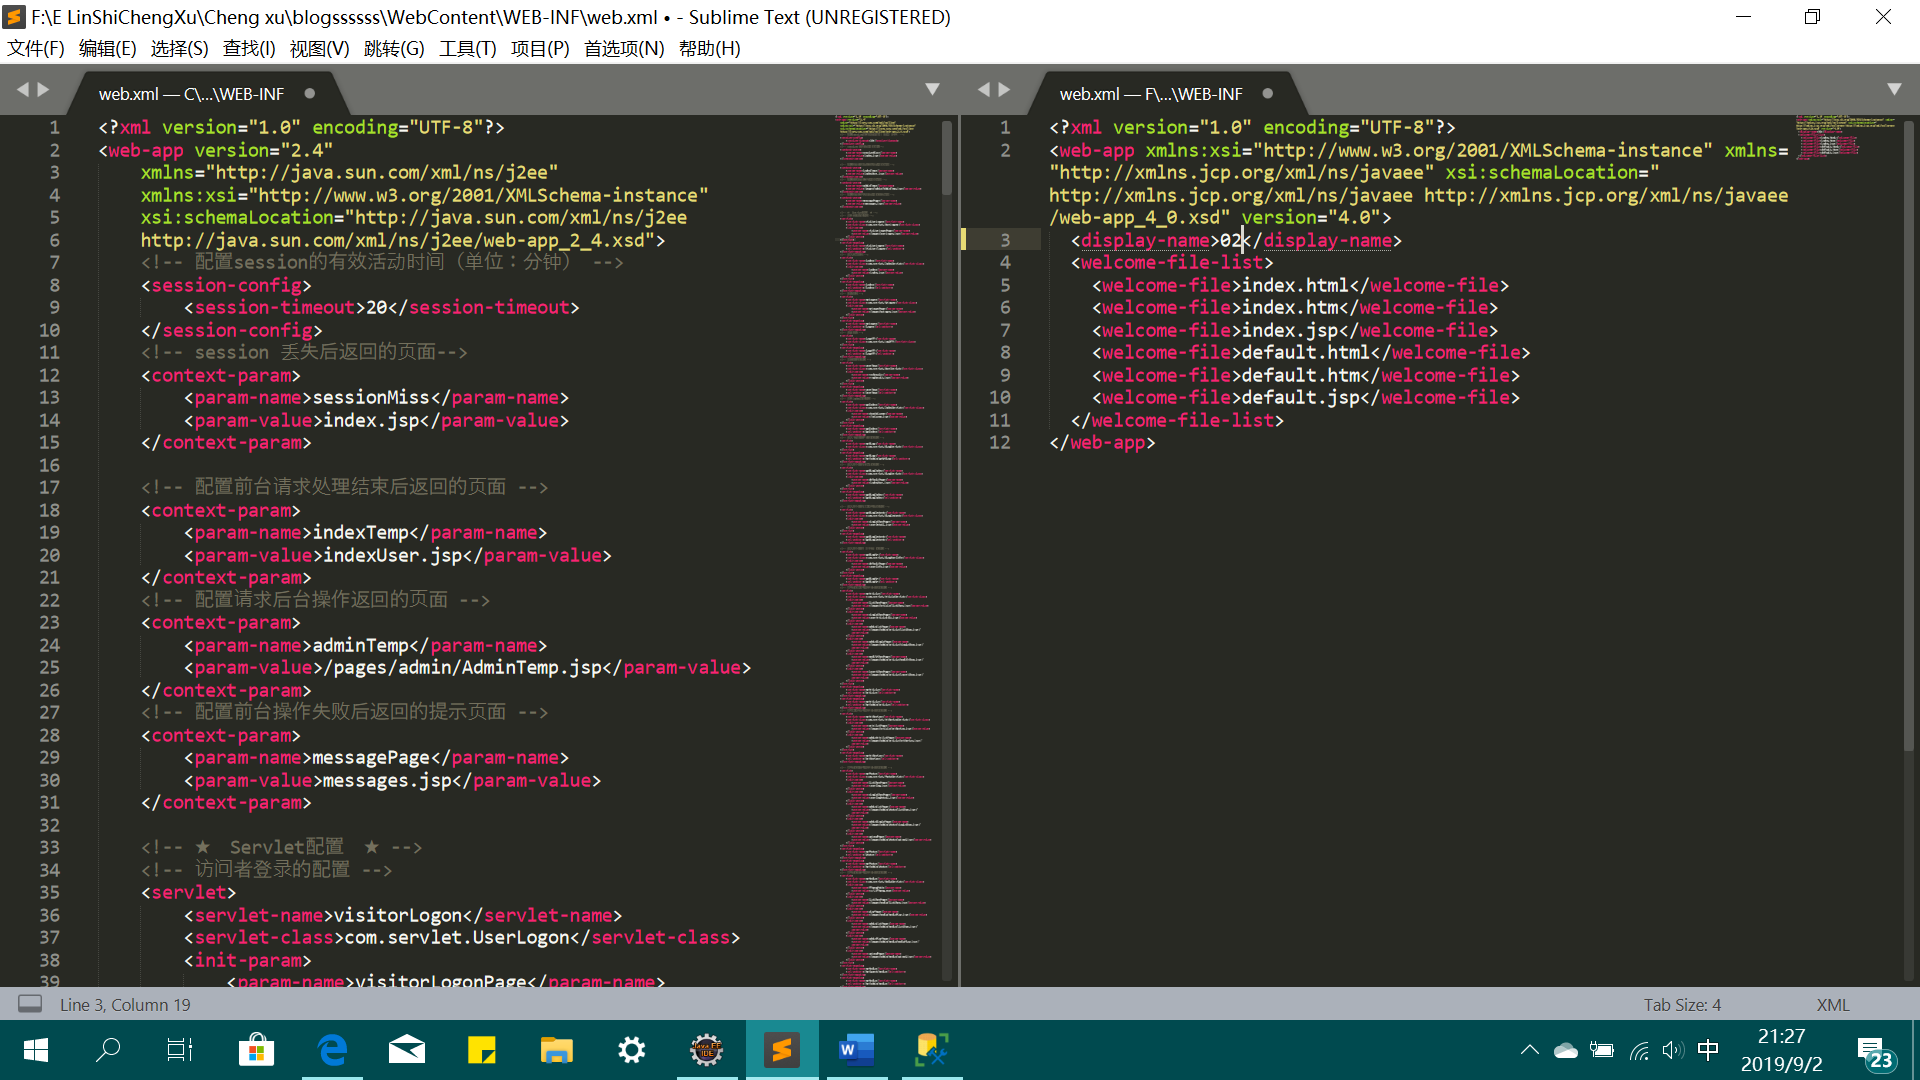
Task: Open the 工具(T) menu
Action: [468, 48]
